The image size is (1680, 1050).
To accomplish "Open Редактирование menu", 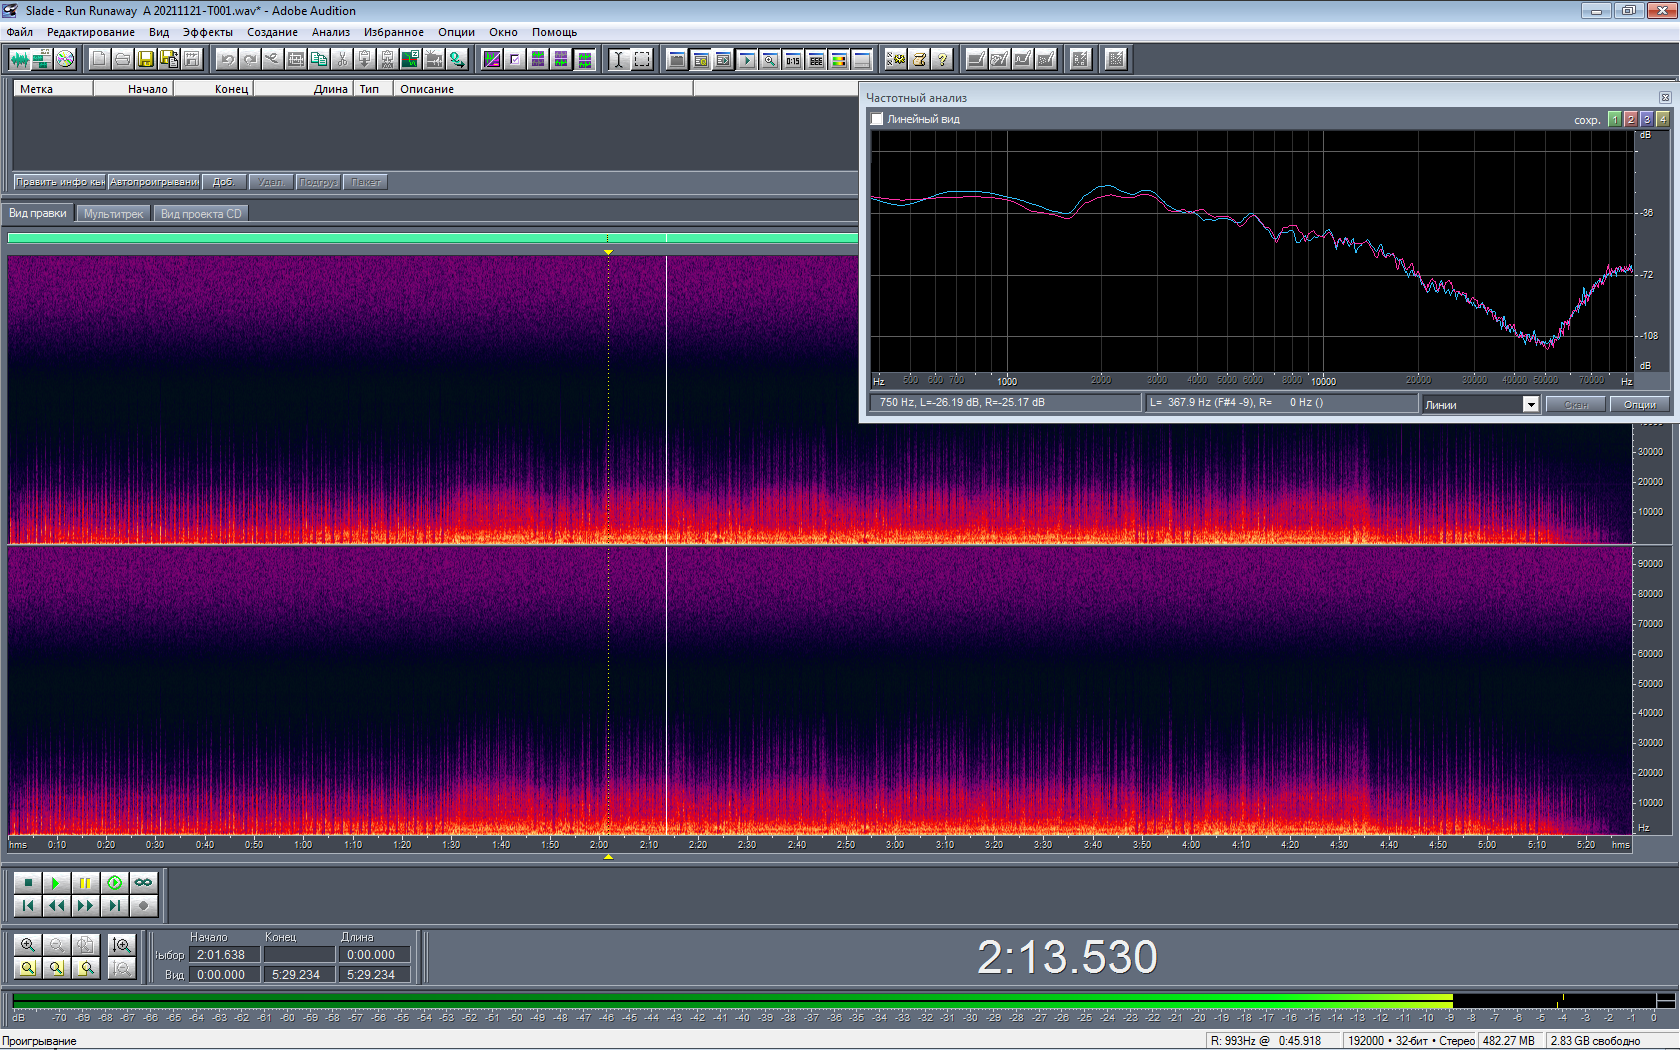I will (x=91, y=32).
